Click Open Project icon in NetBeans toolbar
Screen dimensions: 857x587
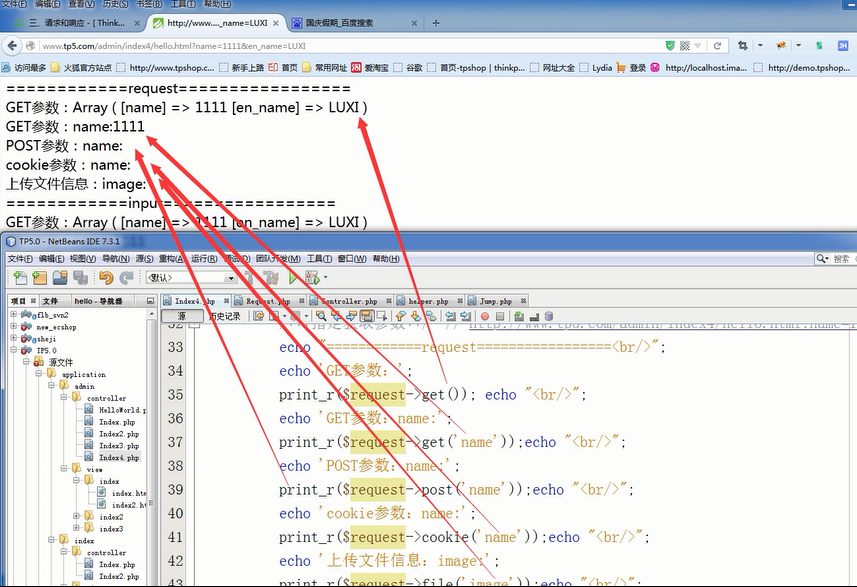click(x=60, y=278)
